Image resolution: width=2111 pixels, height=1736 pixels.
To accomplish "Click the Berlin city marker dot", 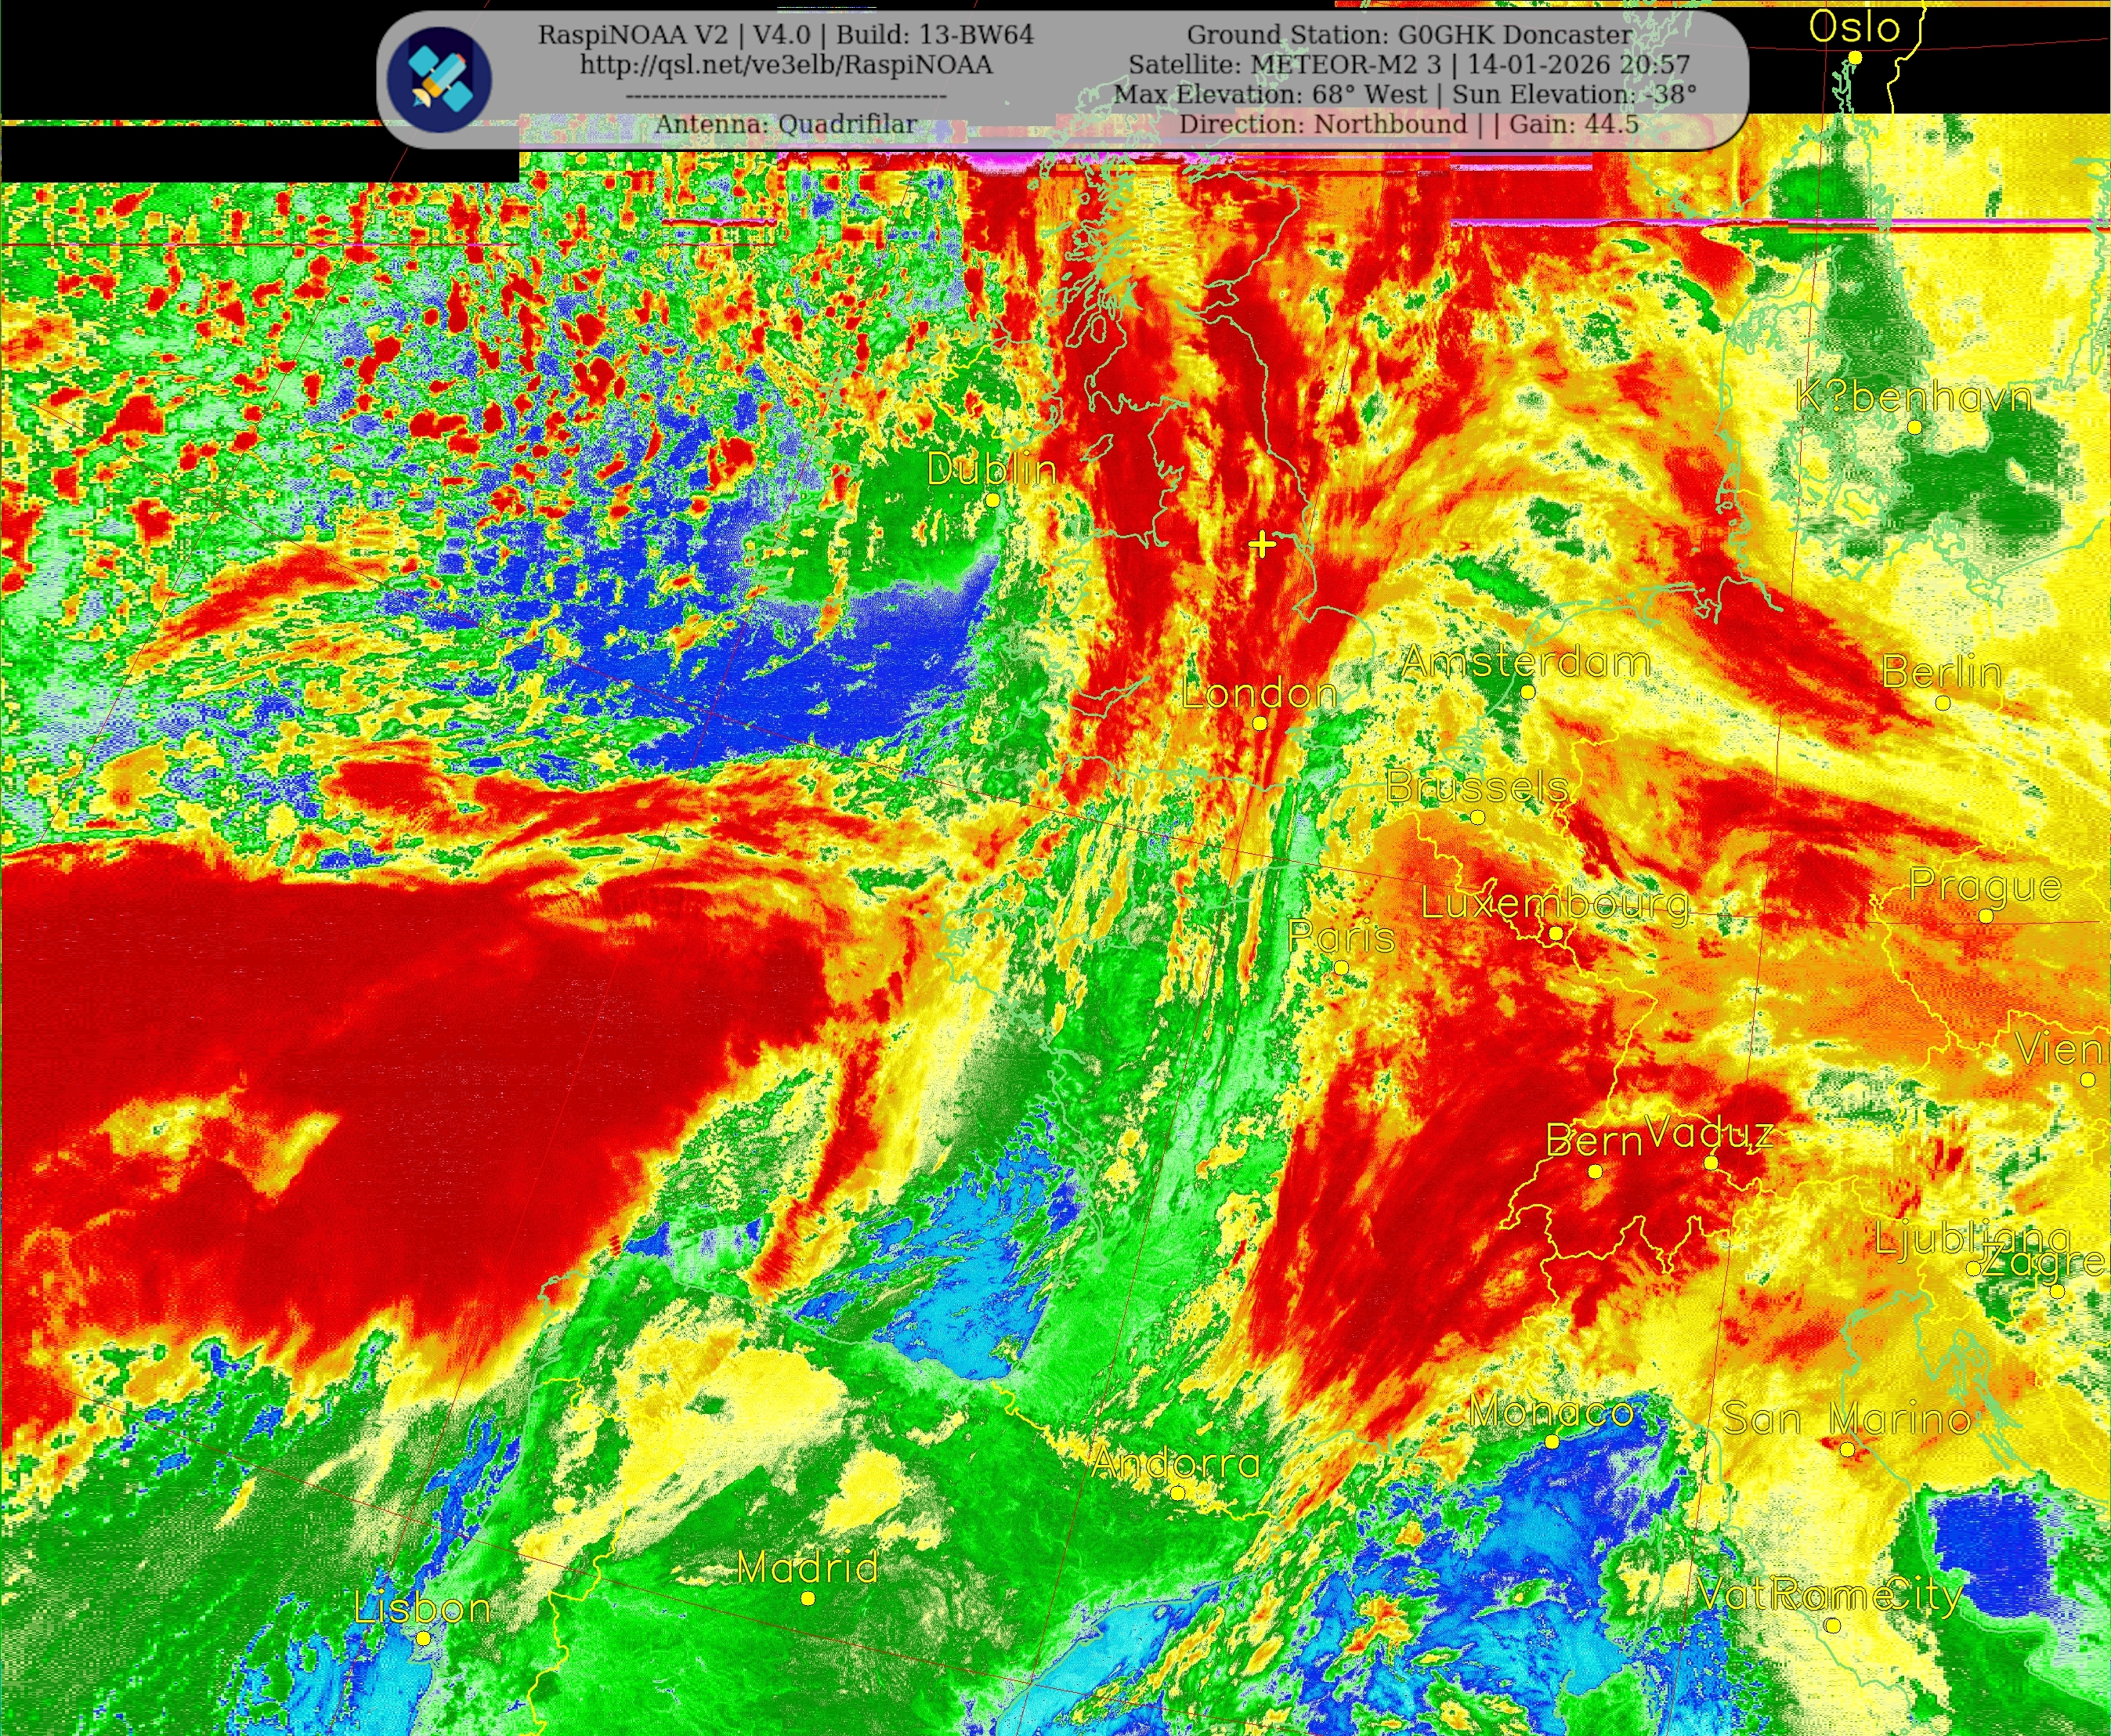I will (1942, 703).
